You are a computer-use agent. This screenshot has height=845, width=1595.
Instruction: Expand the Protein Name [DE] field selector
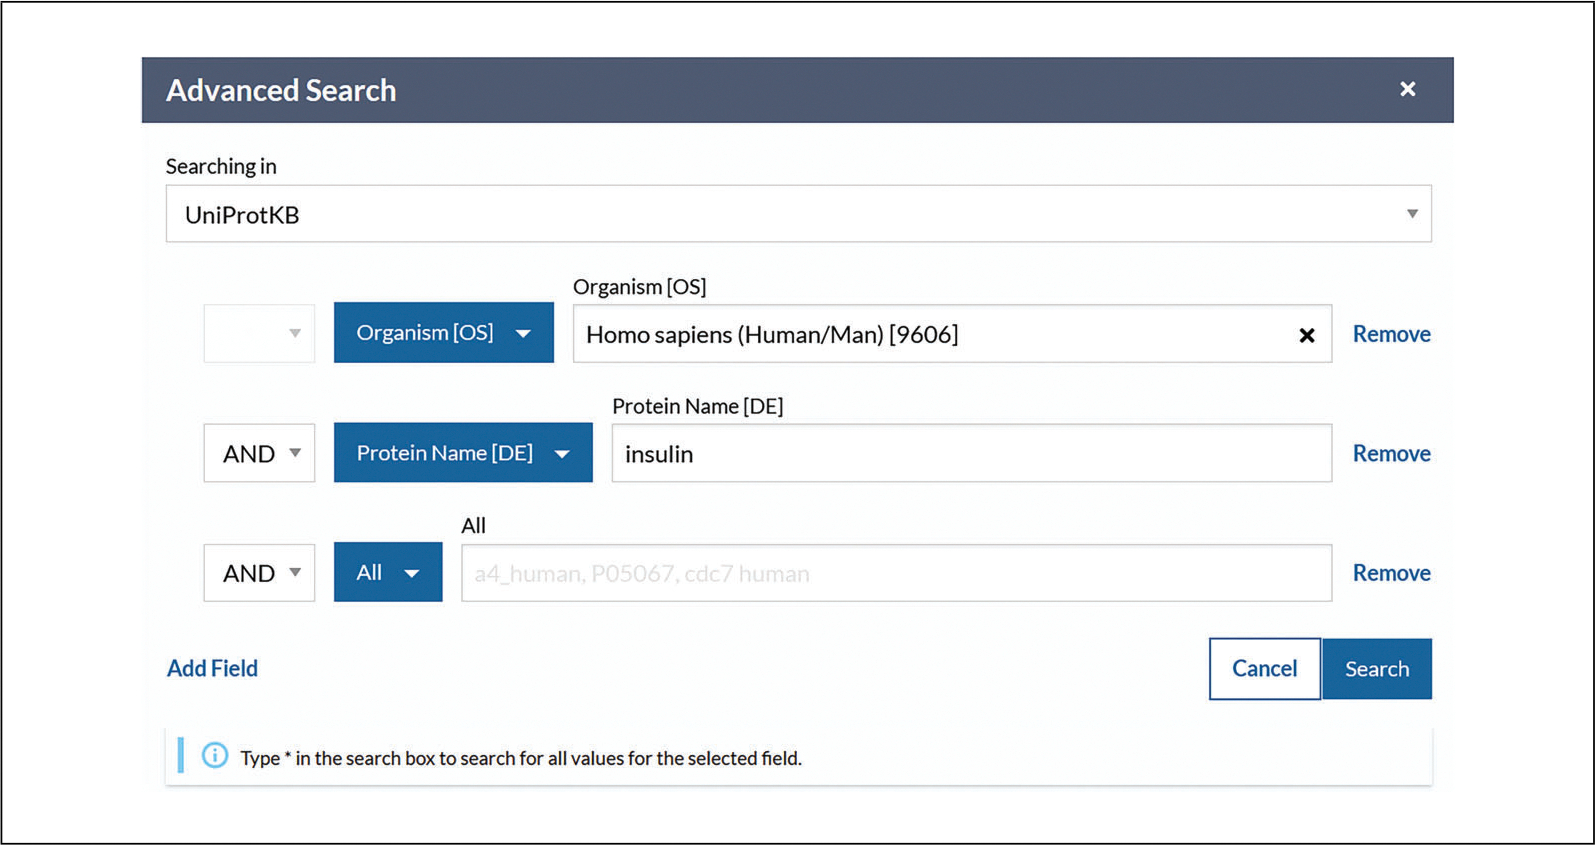(x=462, y=453)
